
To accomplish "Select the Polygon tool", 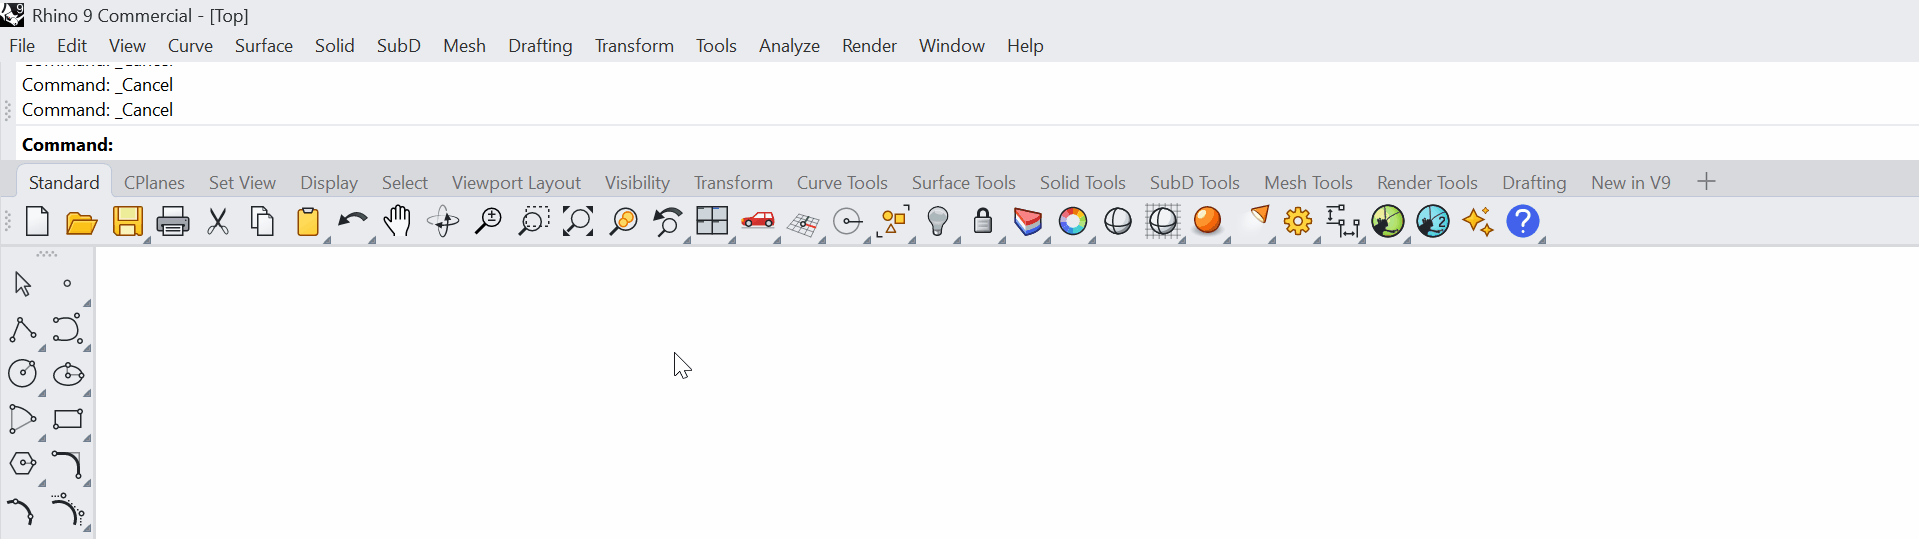I will pyautogui.click(x=23, y=464).
